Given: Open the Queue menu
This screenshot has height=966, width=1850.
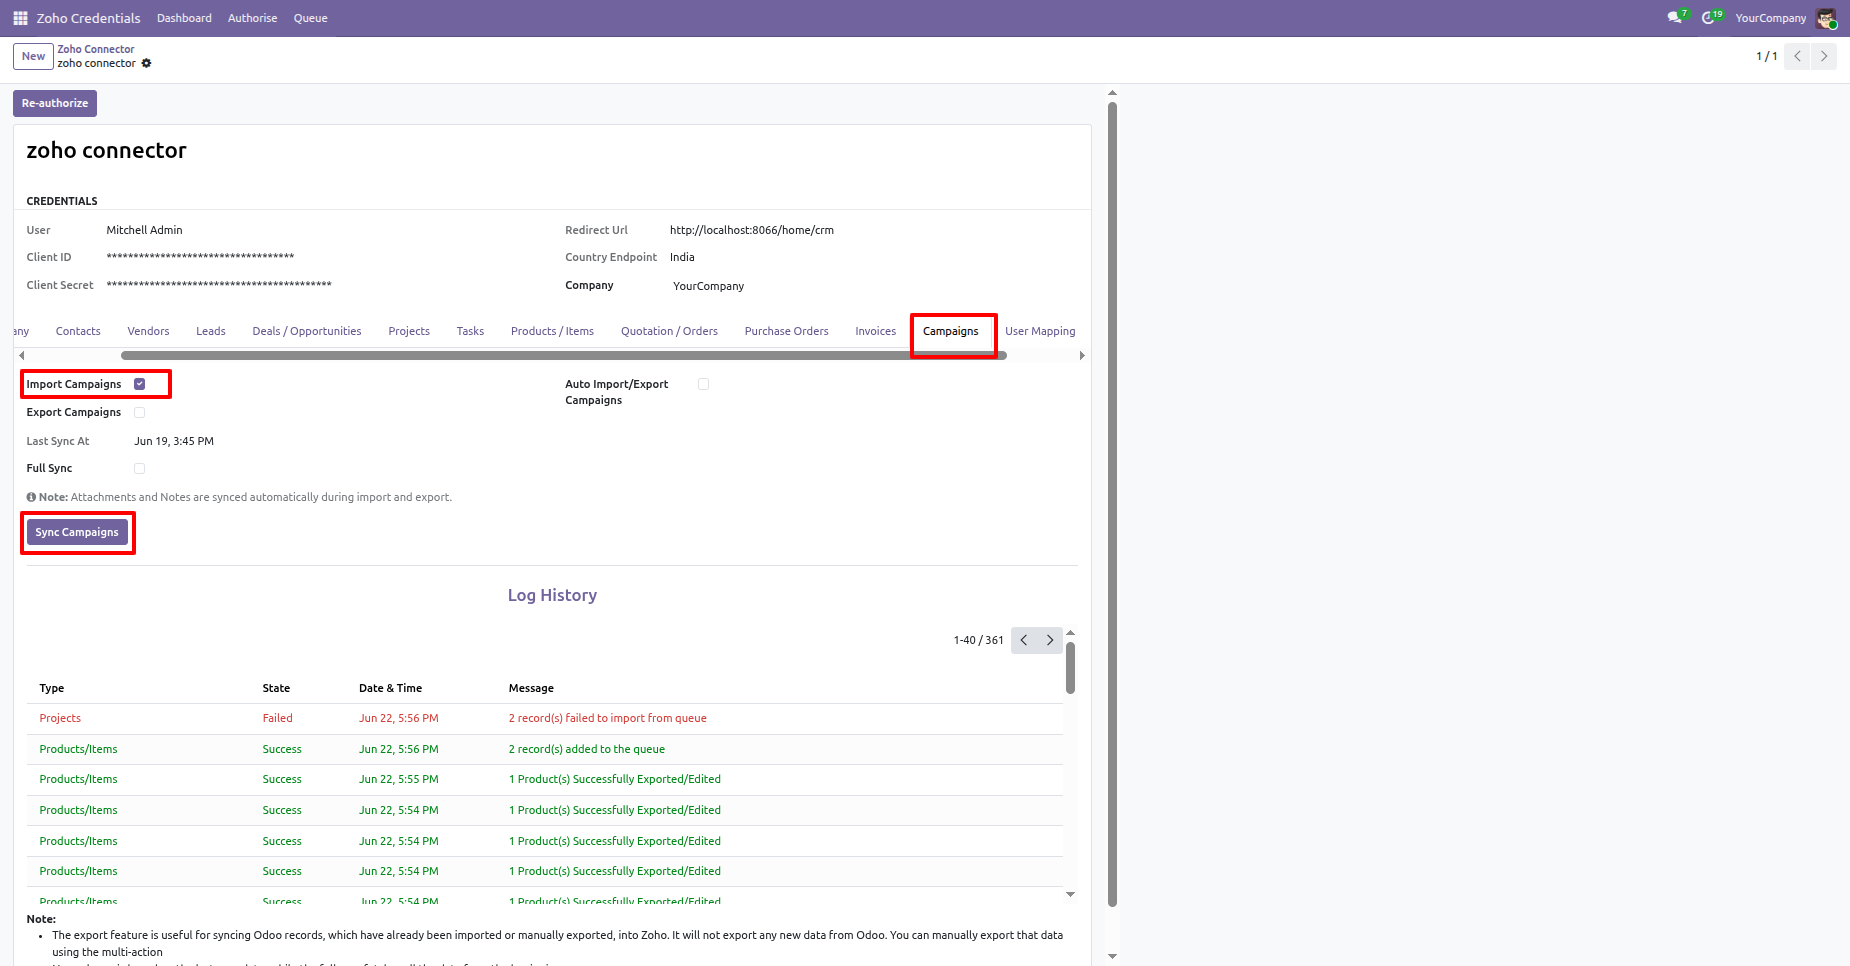Looking at the screenshot, I should 311,18.
